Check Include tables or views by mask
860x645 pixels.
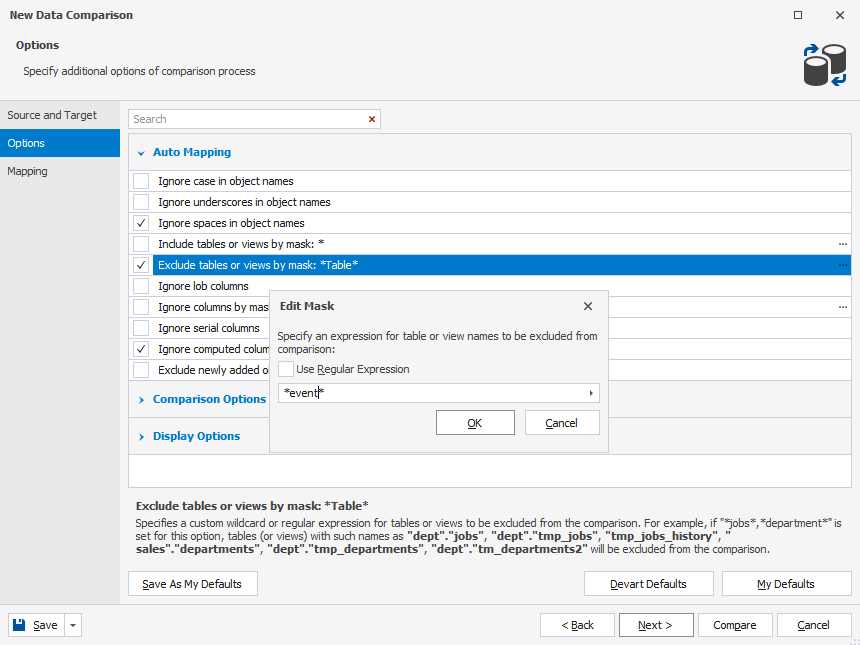pos(141,244)
